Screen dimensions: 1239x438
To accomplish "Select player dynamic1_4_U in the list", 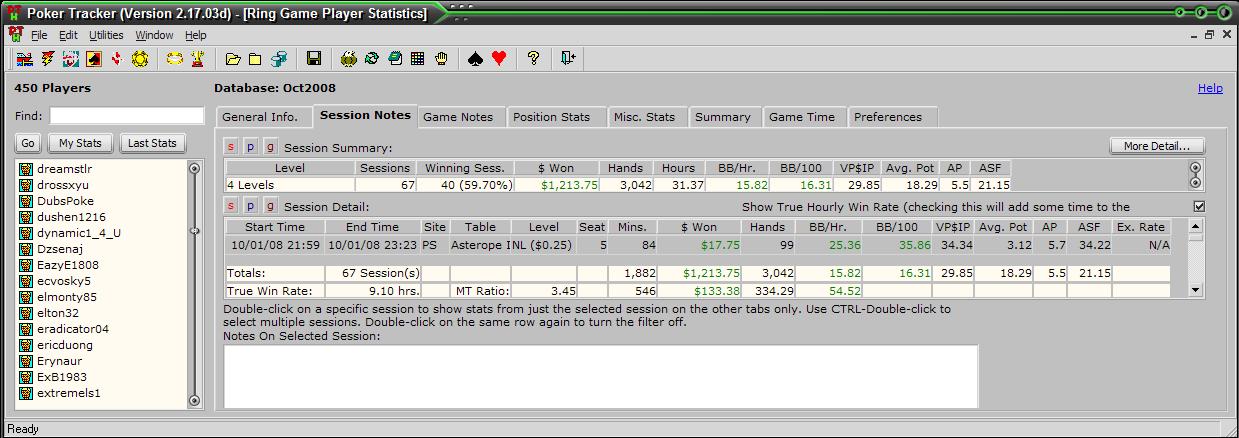I will point(78,233).
